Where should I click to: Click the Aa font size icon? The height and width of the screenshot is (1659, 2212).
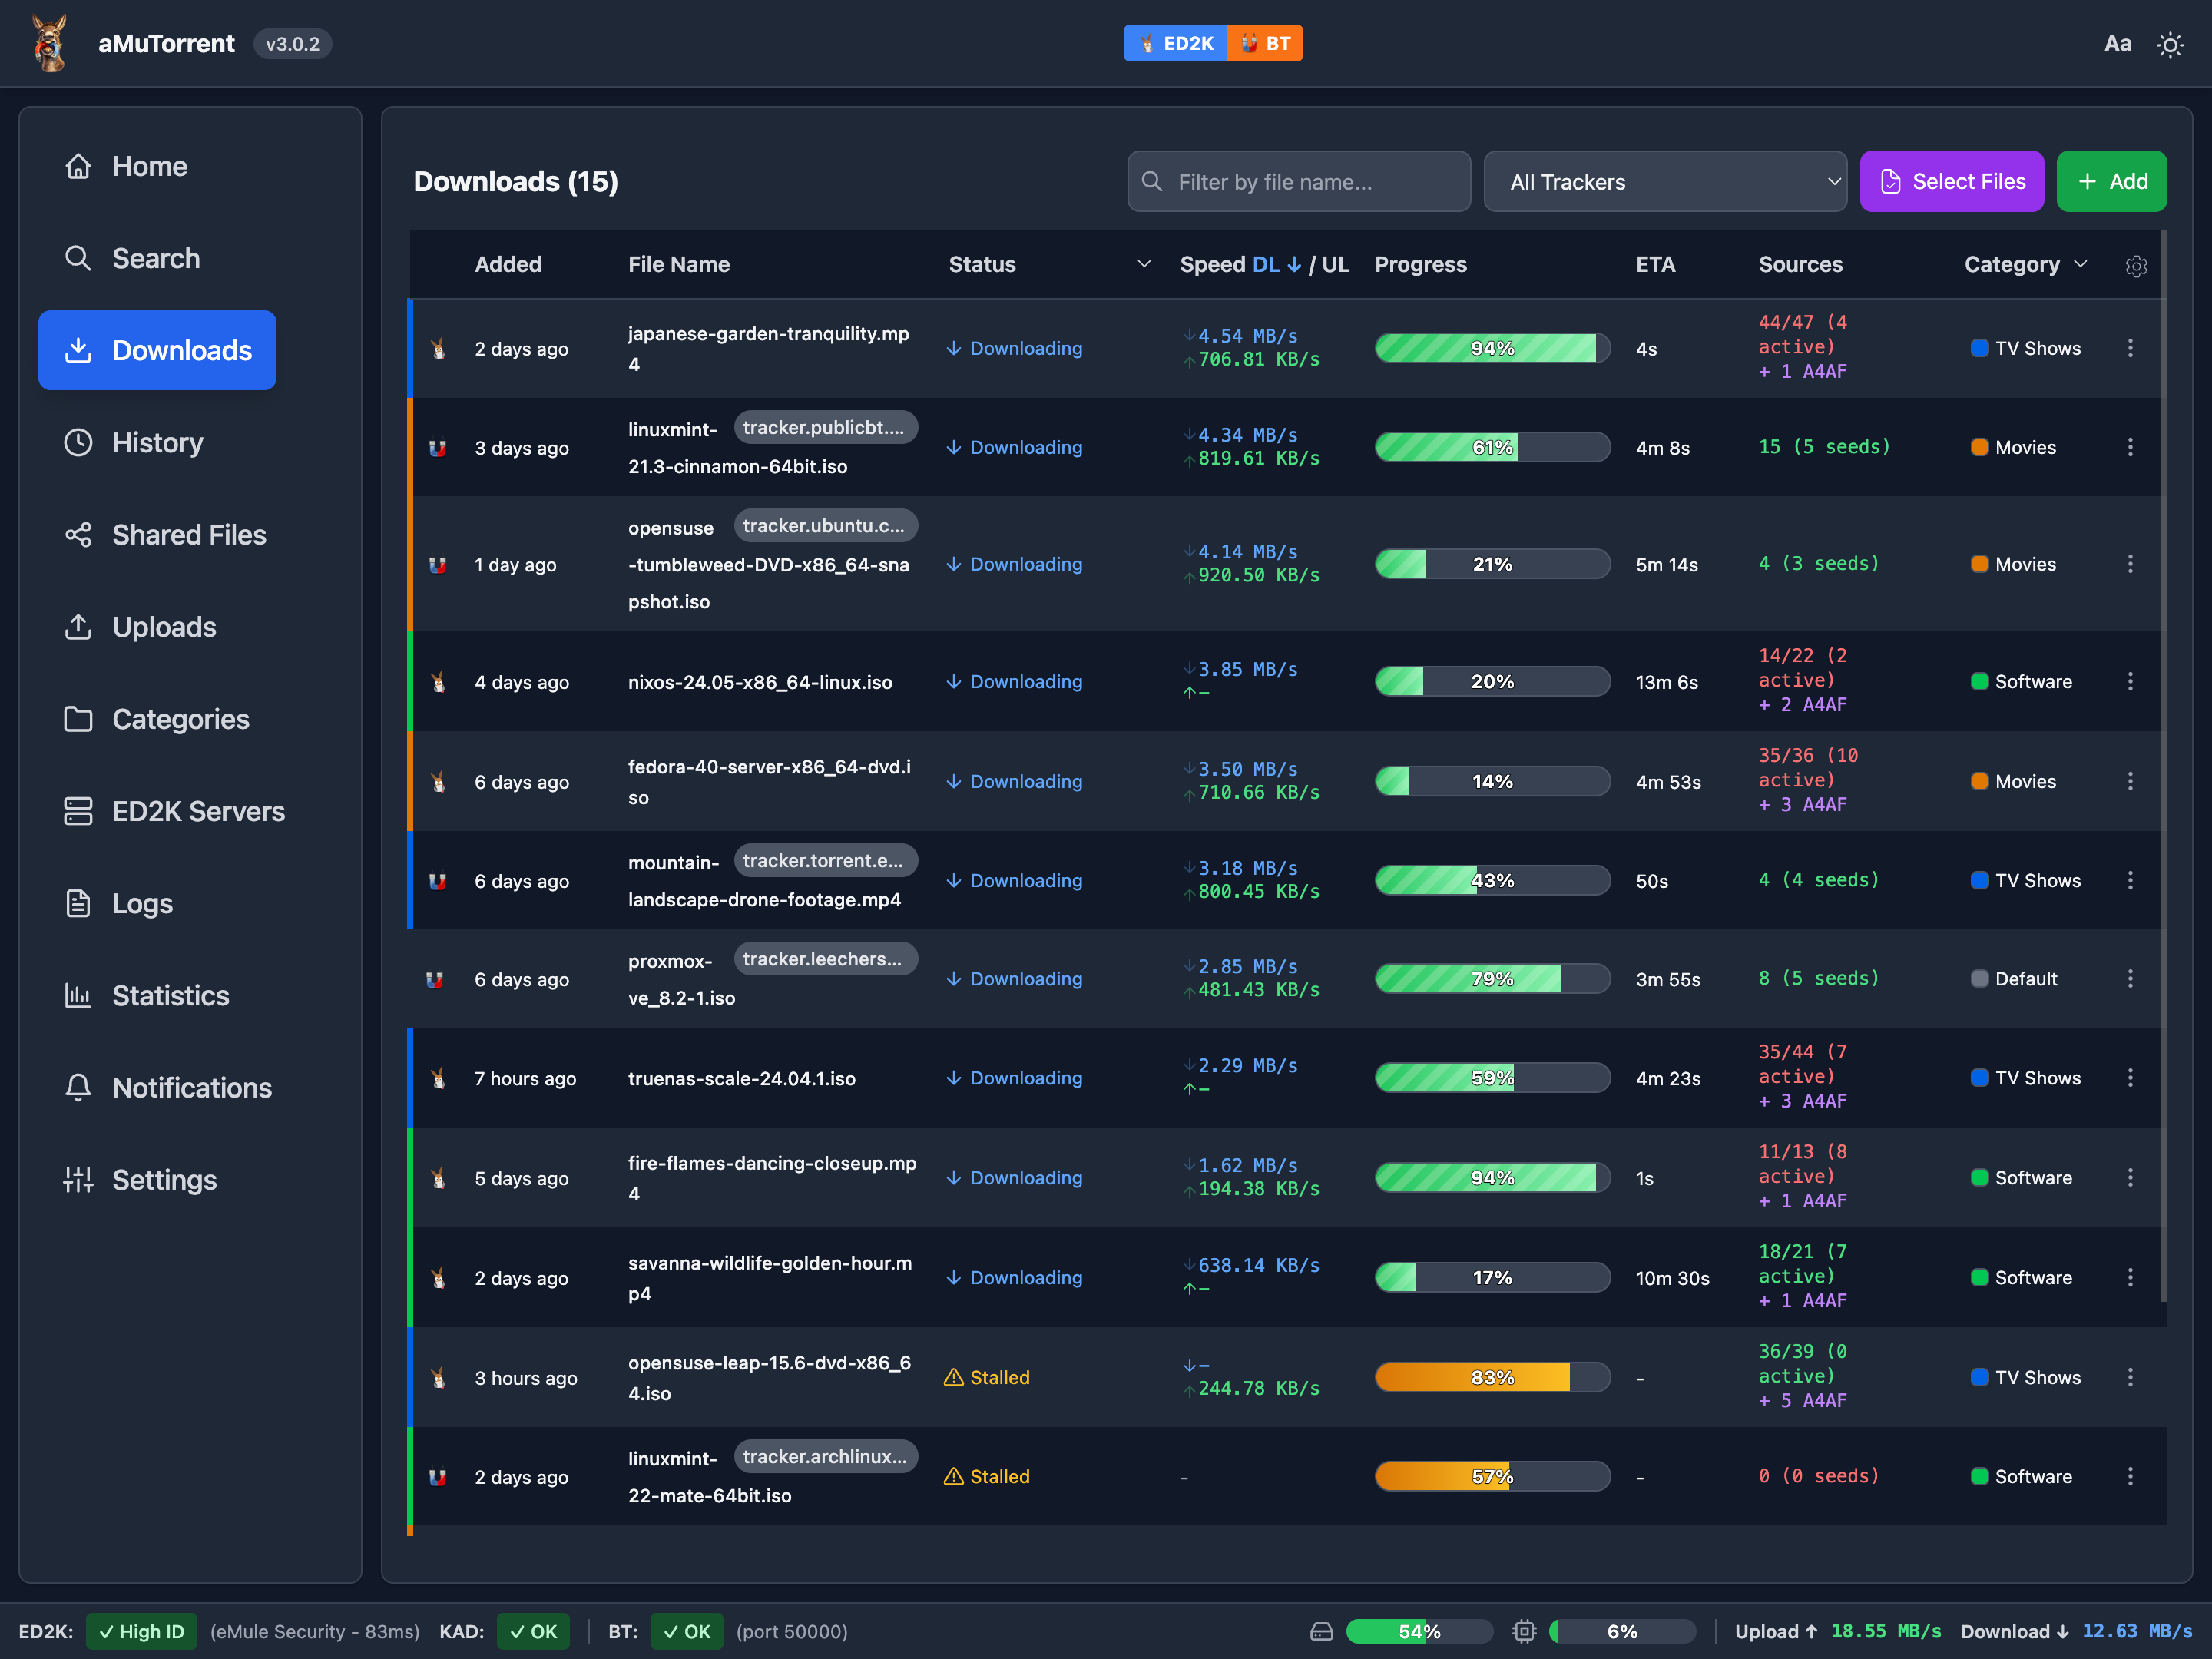coord(2117,44)
